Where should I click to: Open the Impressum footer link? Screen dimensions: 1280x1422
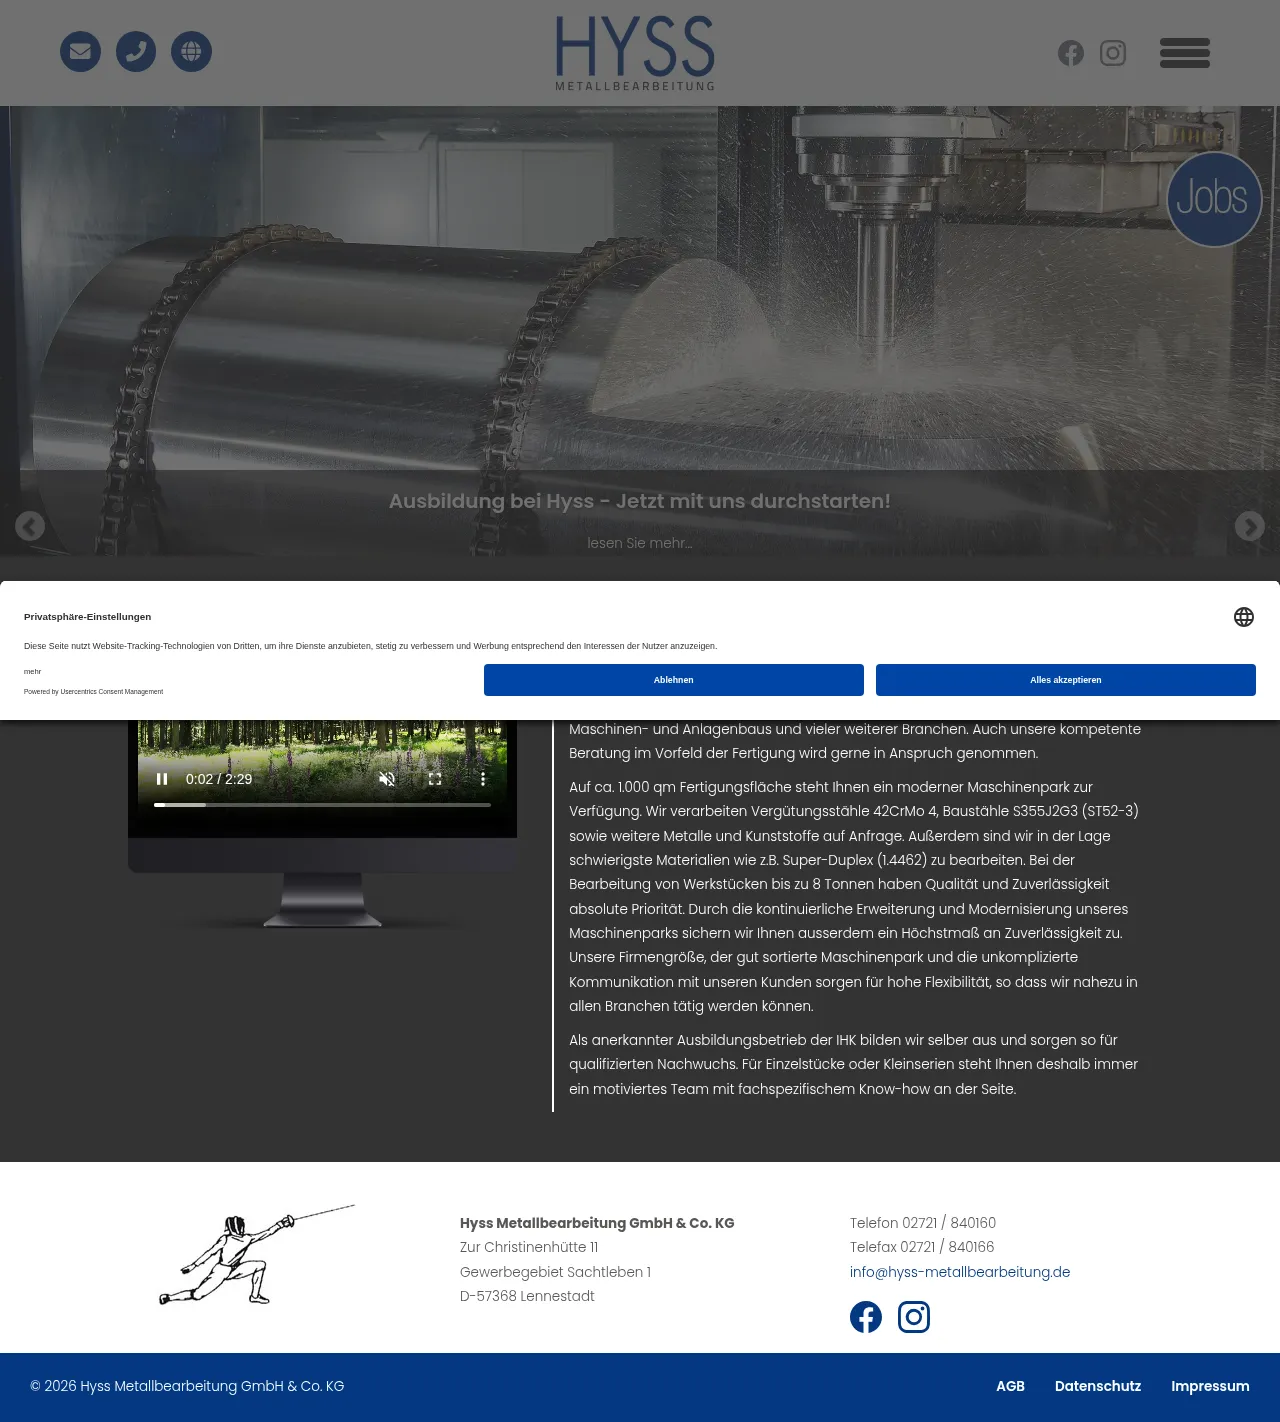pos(1210,1386)
